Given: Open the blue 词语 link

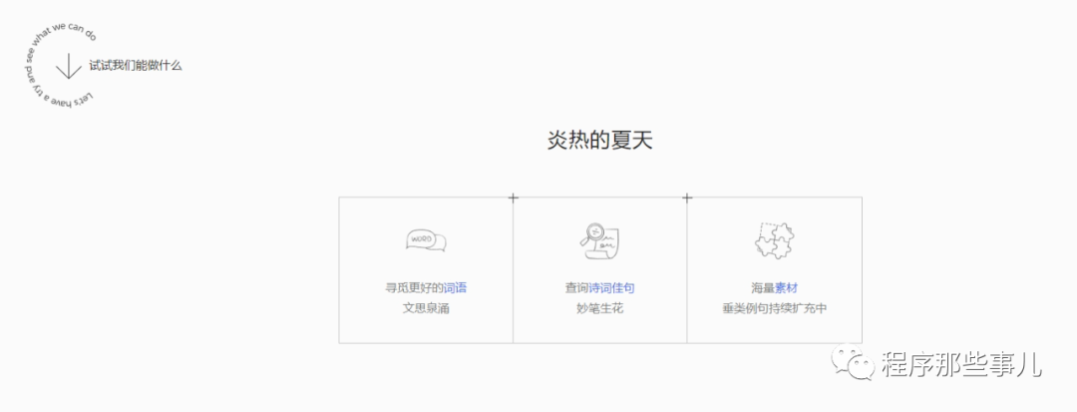Looking at the screenshot, I should click(x=455, y=288).
